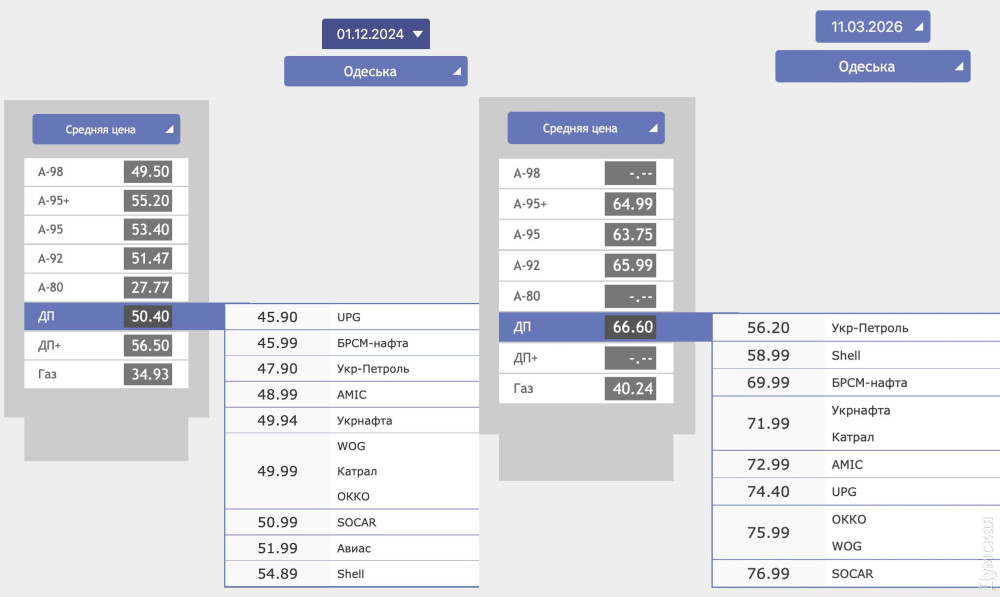The width and height of the screenshot is (1000, 597).
Task: Choose the A-95 row showing 63.75
Action: pyautogui.click(x=586, y=235)
